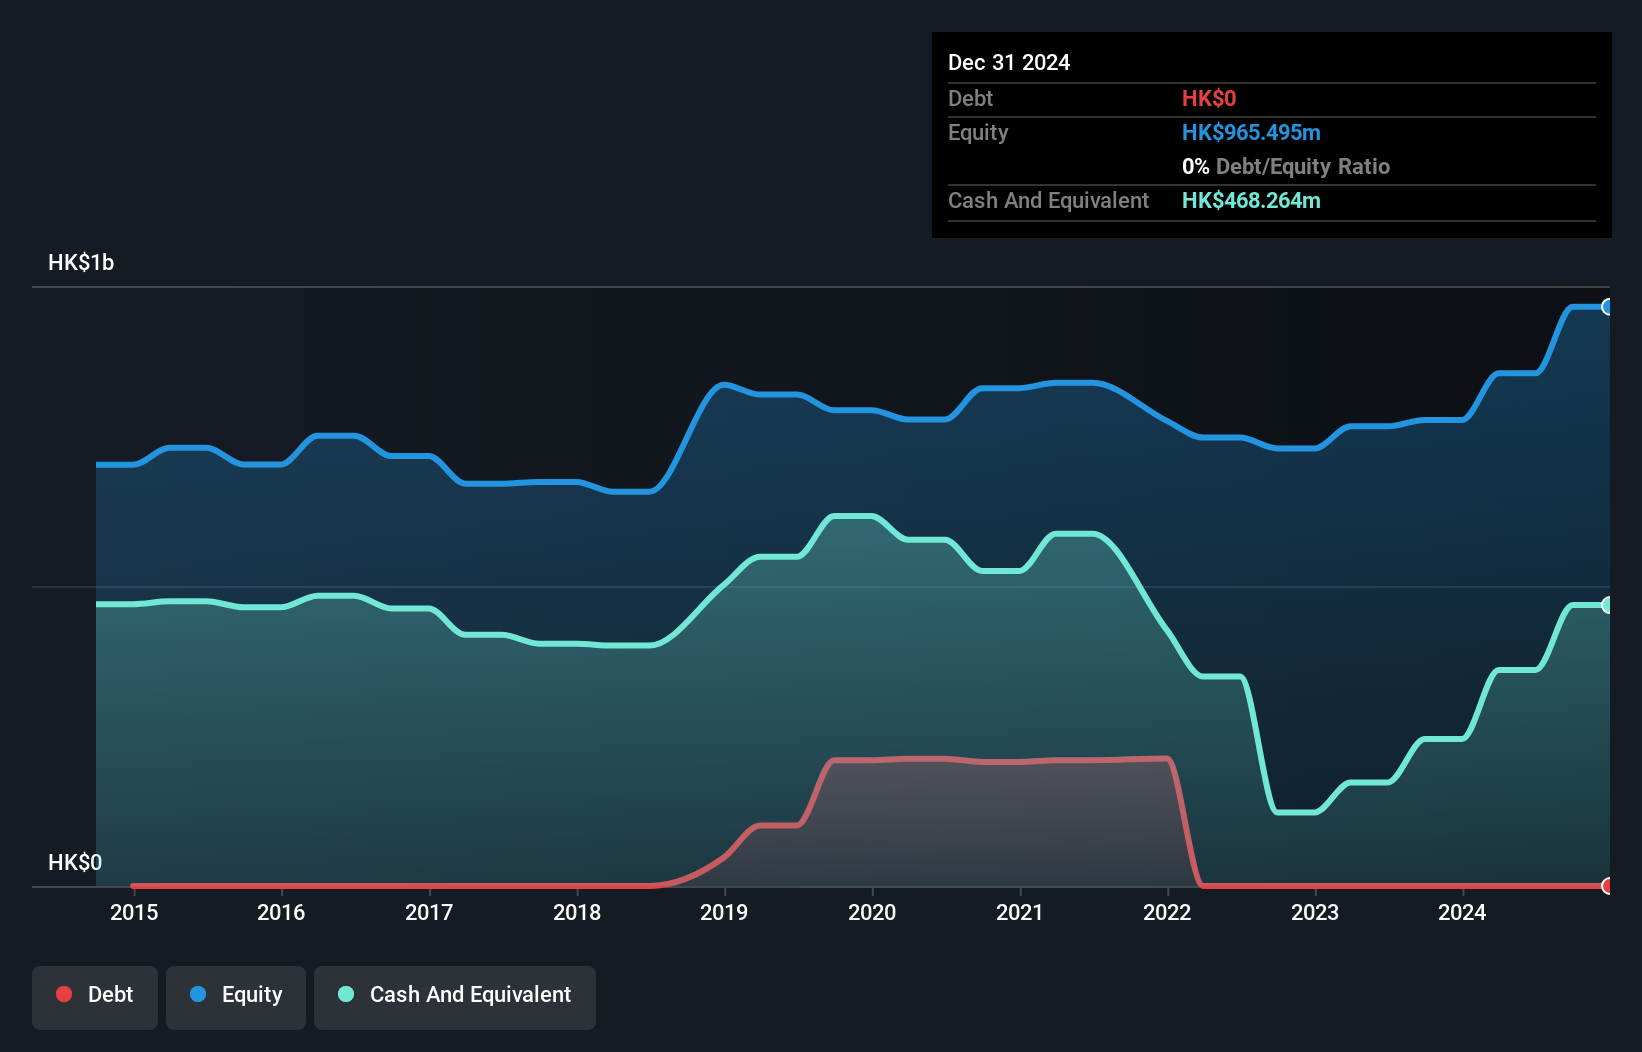
Task: Click the 2017 x-axis label
Action: pos(429,912)
